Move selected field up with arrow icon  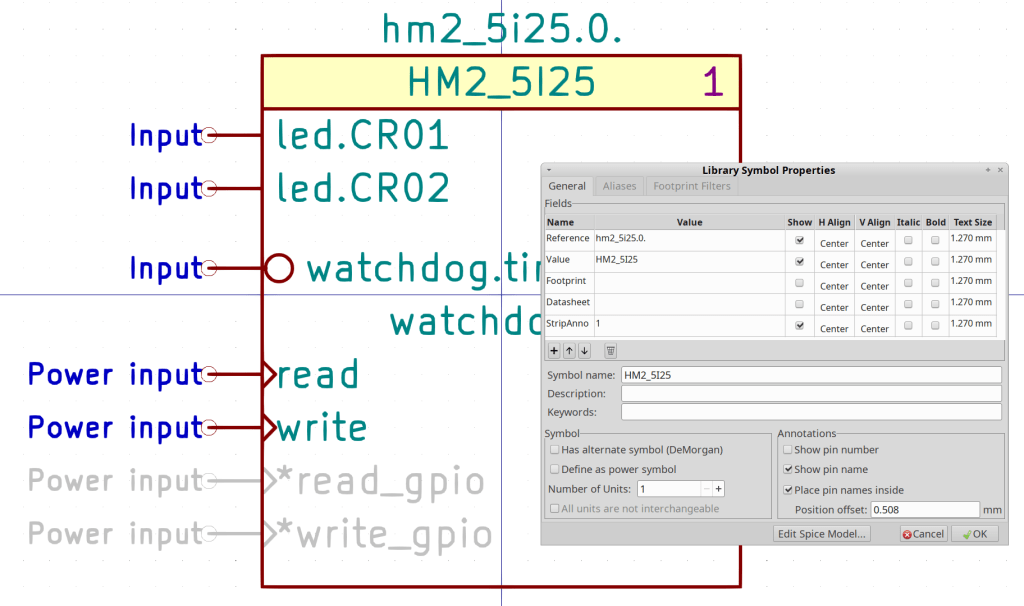[568, 350]
